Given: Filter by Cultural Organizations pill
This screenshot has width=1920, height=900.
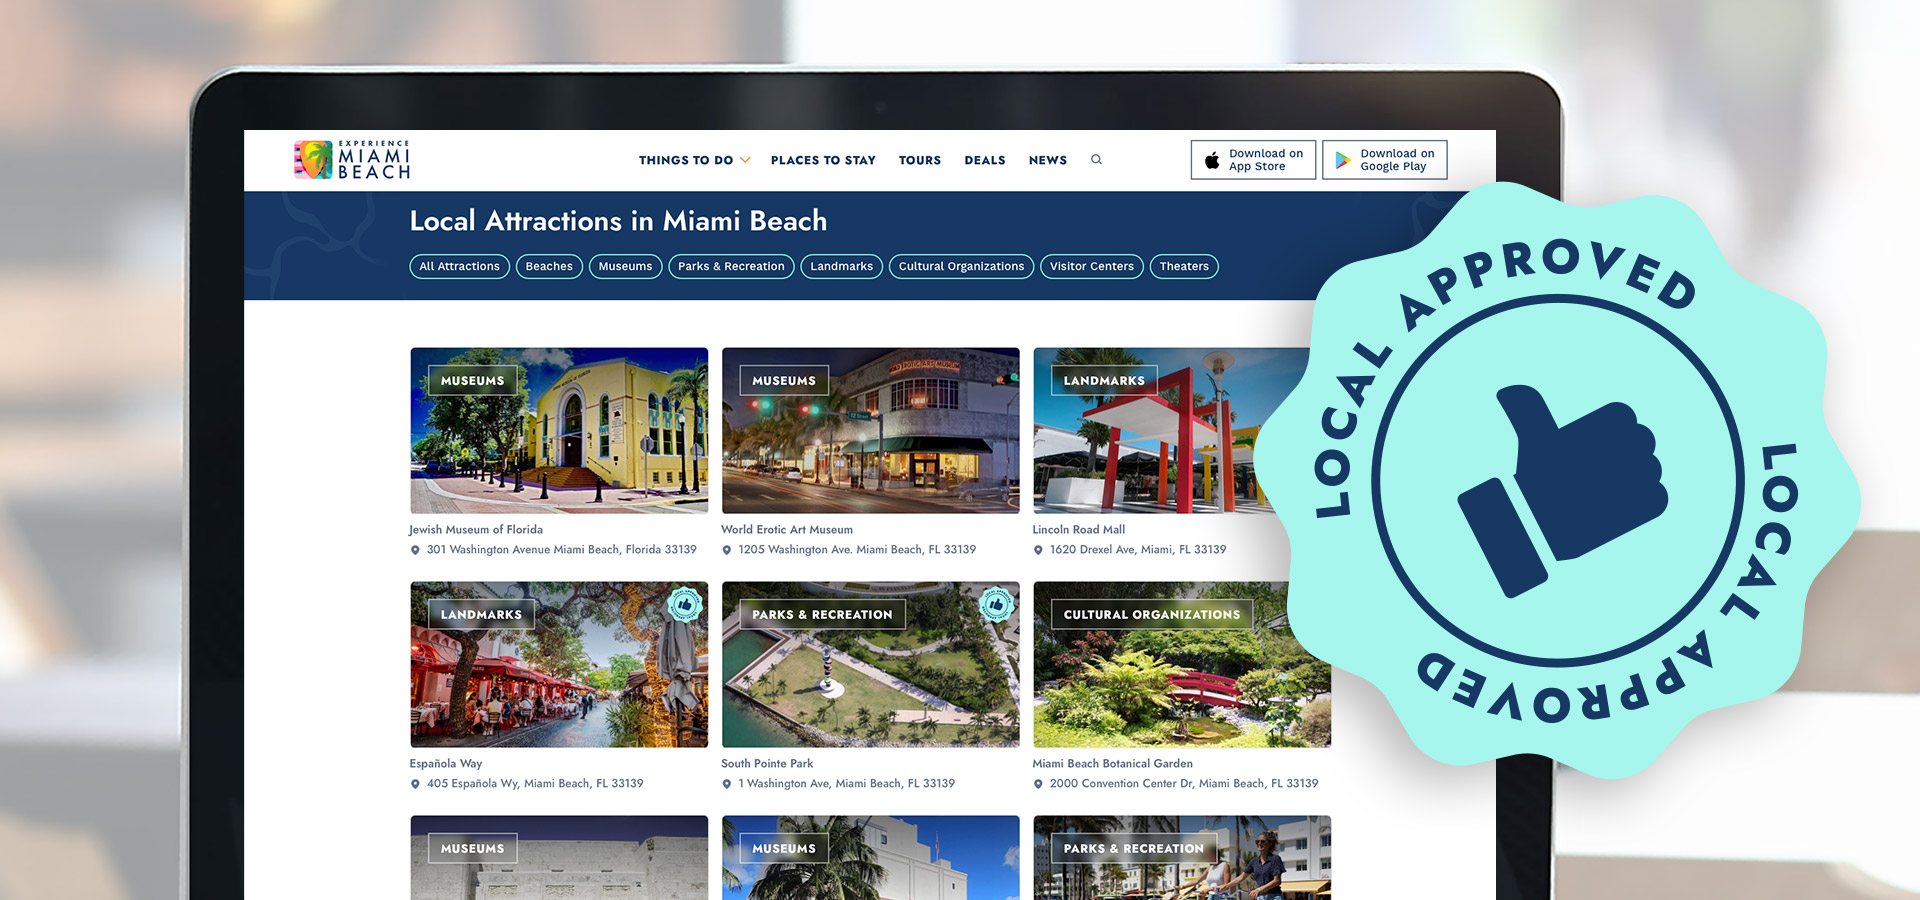Looking at the screenshot, I should tap(961, 266).
